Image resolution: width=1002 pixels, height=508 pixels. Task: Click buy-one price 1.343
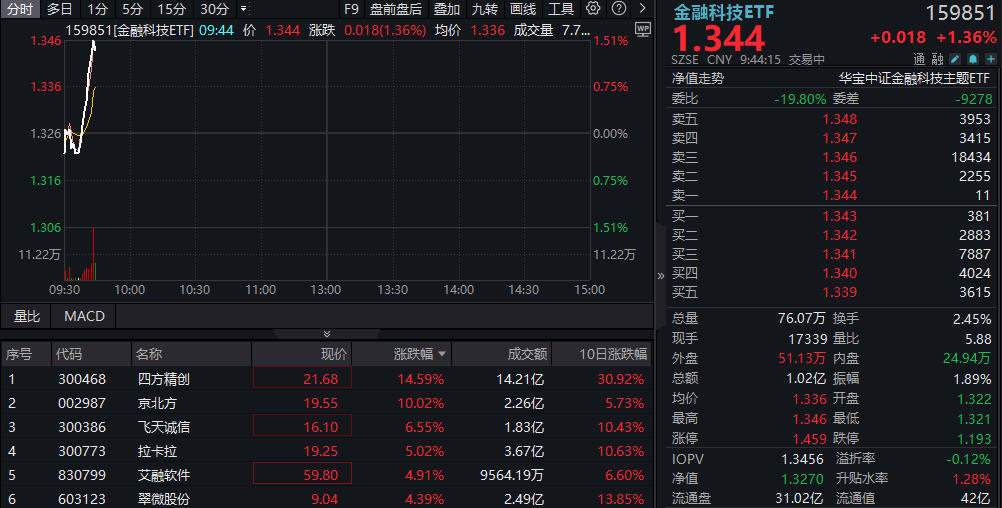(x=839, y=216)
